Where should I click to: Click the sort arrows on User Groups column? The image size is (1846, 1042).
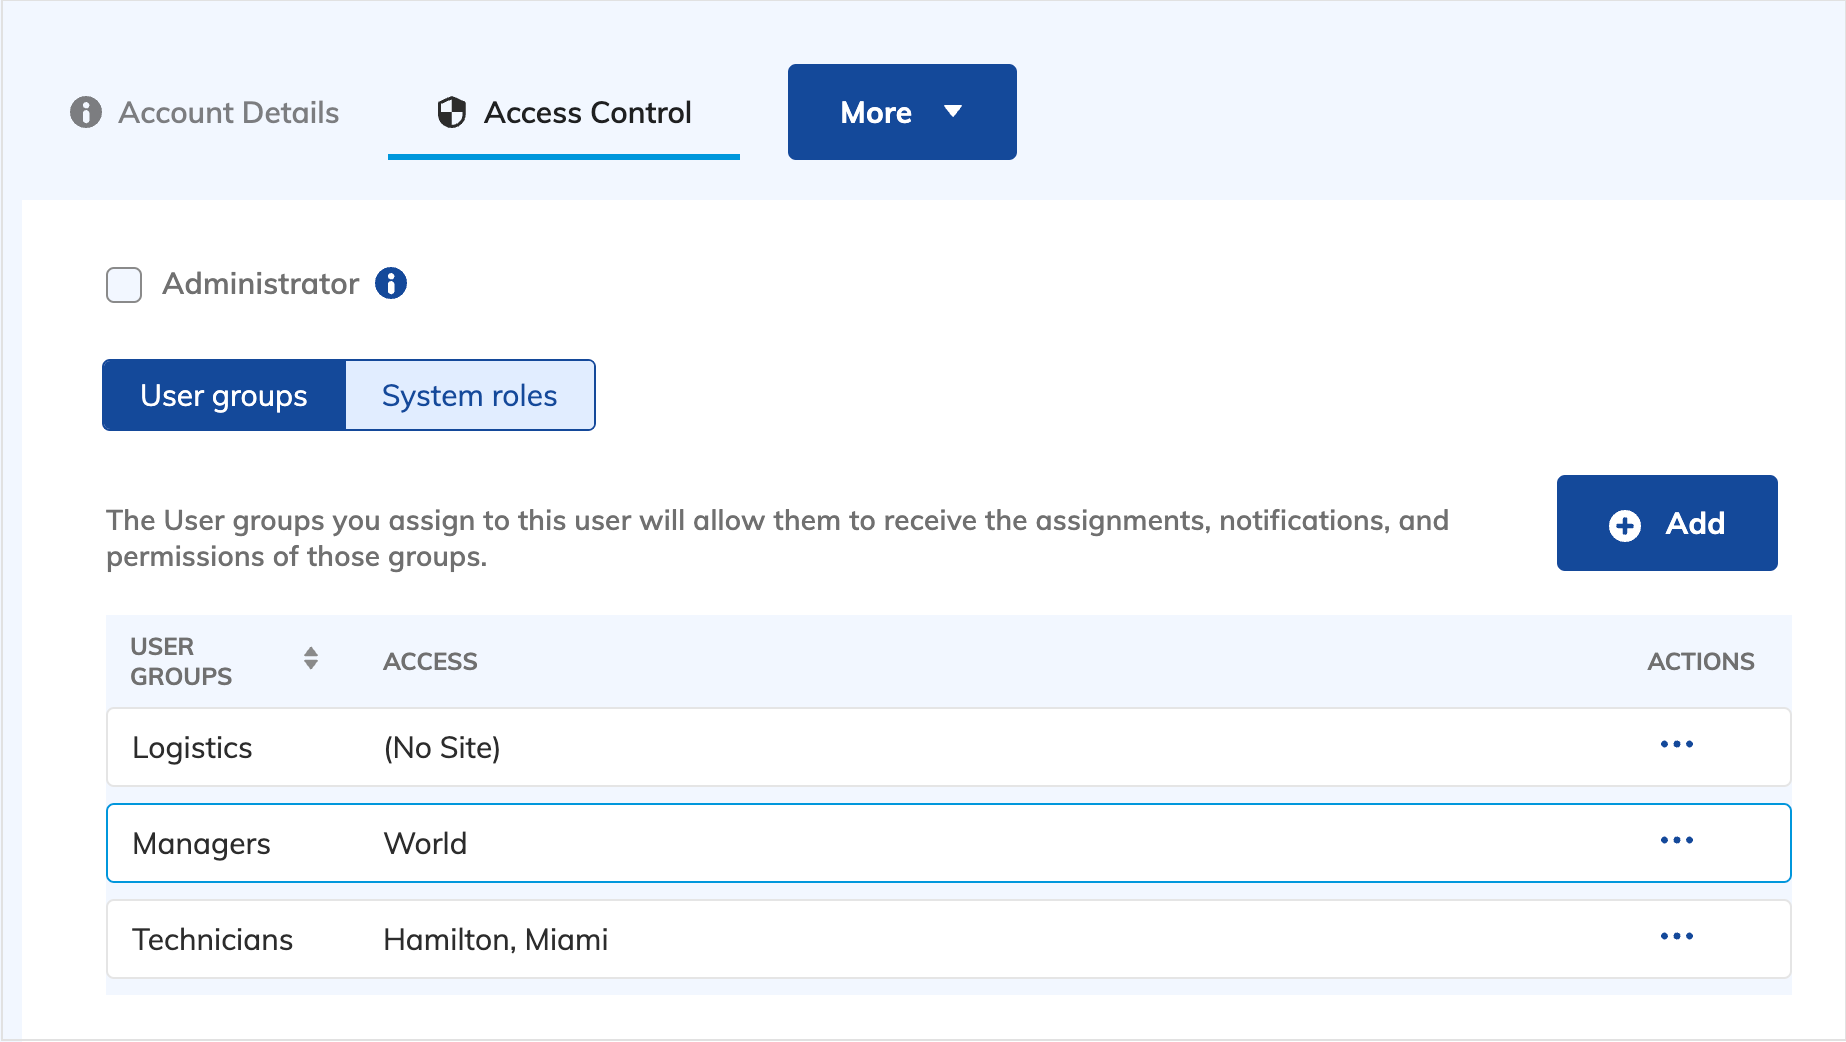tap(311, 659)
